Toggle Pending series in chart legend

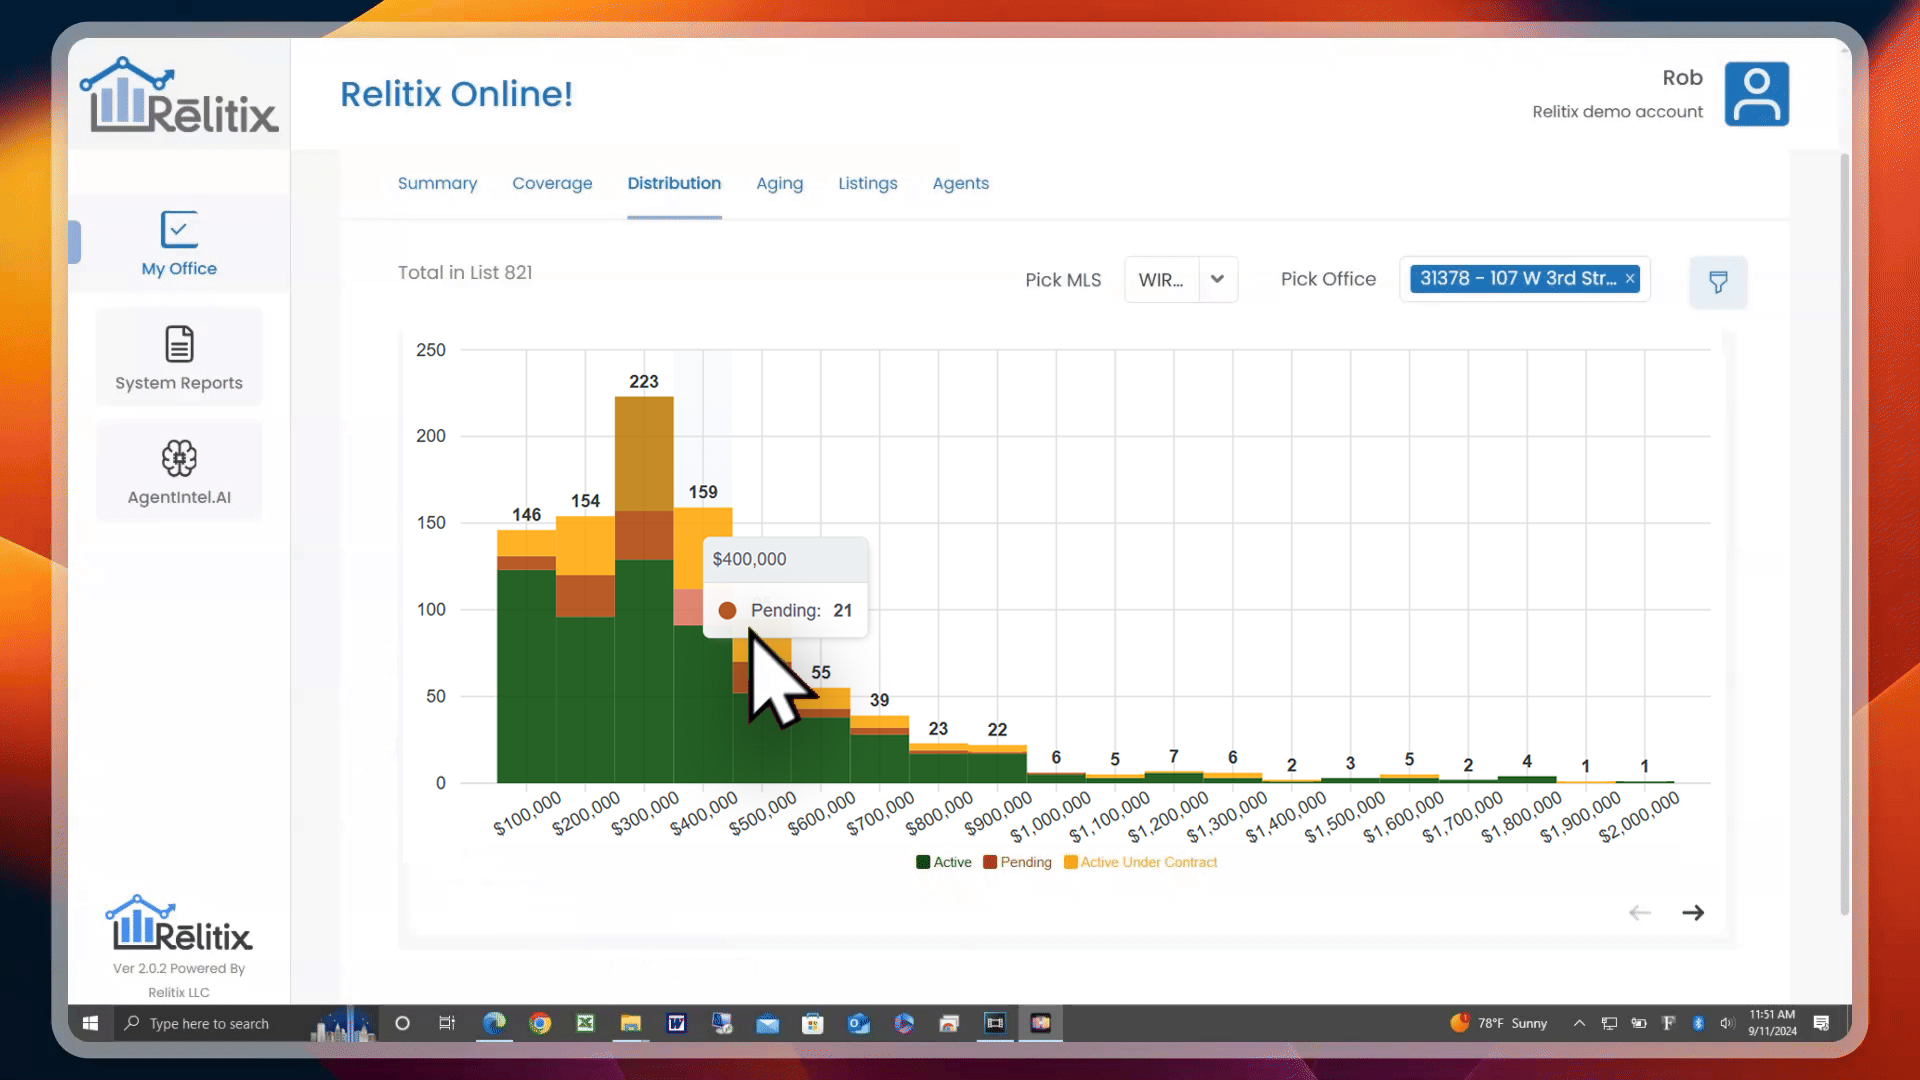click(1017, 862)
